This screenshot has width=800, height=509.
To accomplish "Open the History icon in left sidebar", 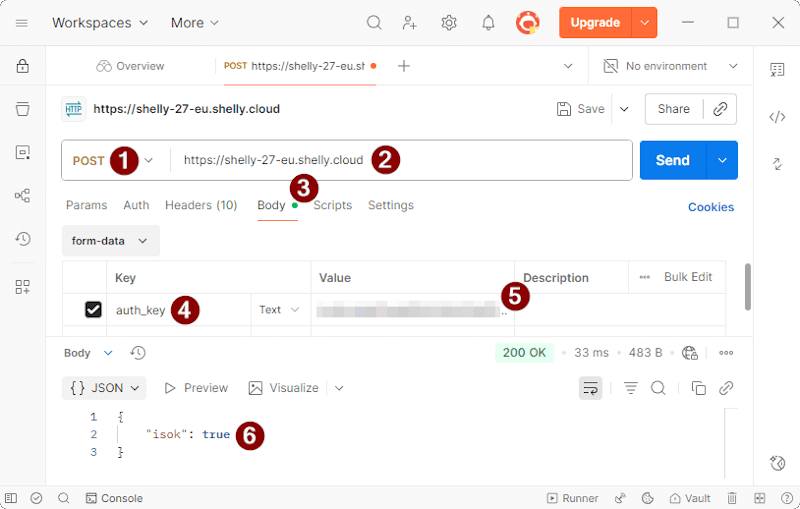I will [22, 239].
